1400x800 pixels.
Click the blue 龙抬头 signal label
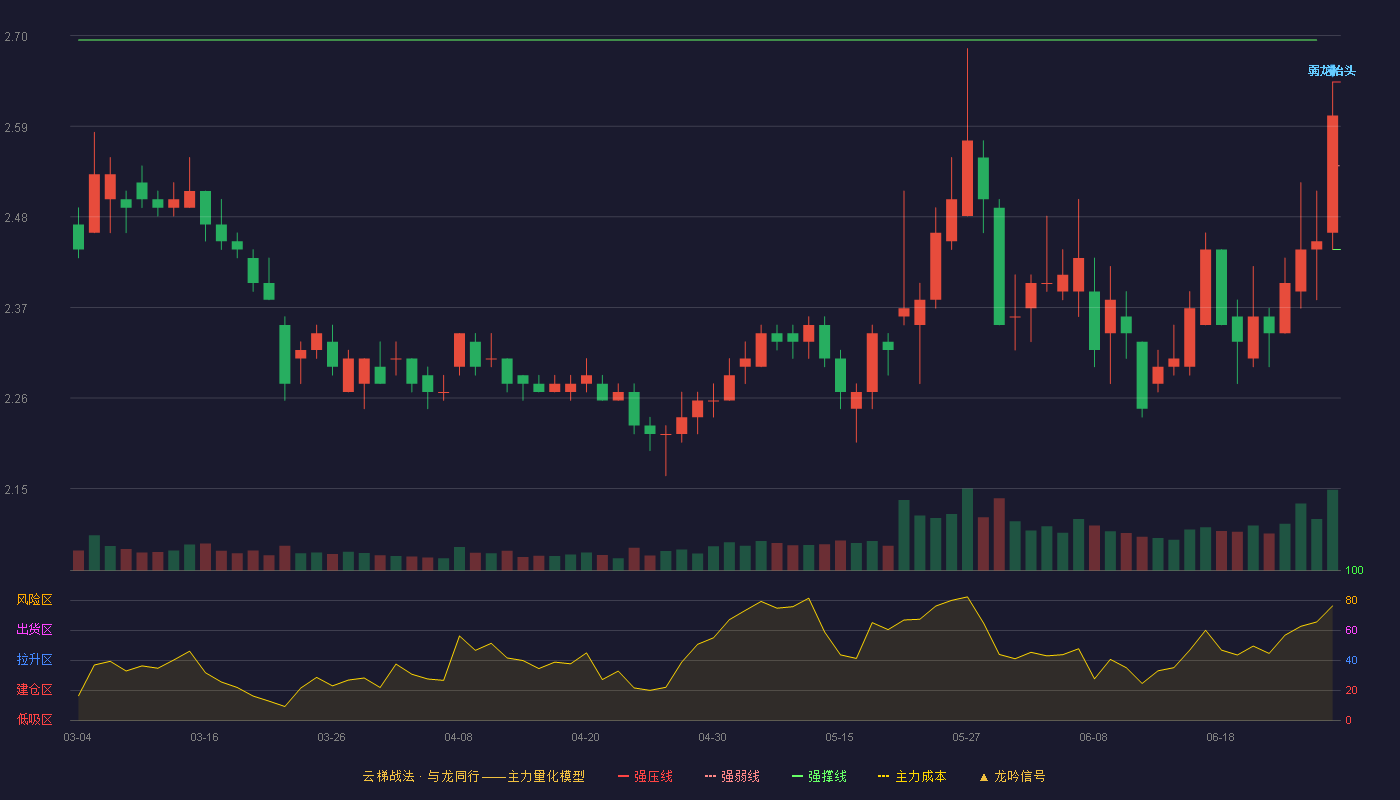(1332, 70)
